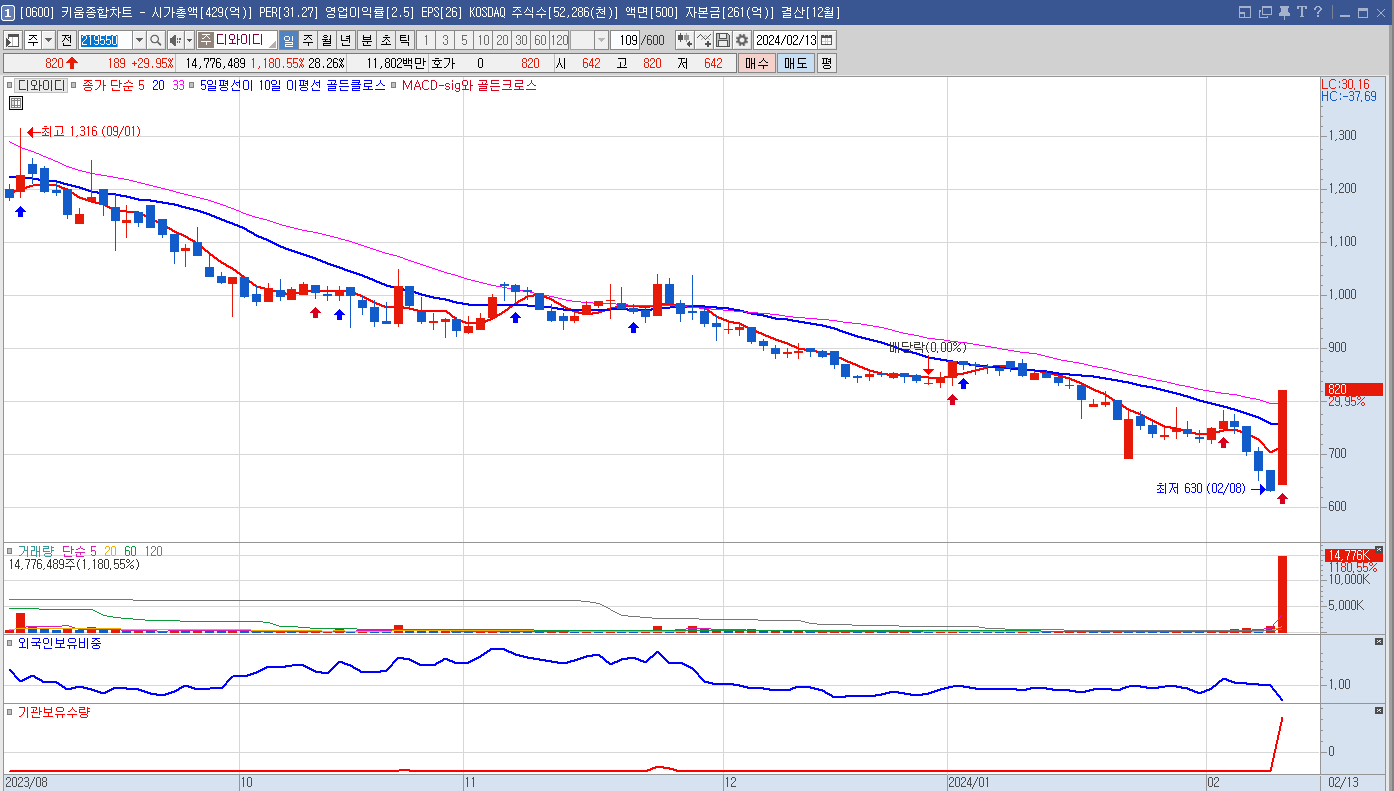1394x791 pixels.
Task: Select interval 20 button
Action: click(x=502, y=40)
